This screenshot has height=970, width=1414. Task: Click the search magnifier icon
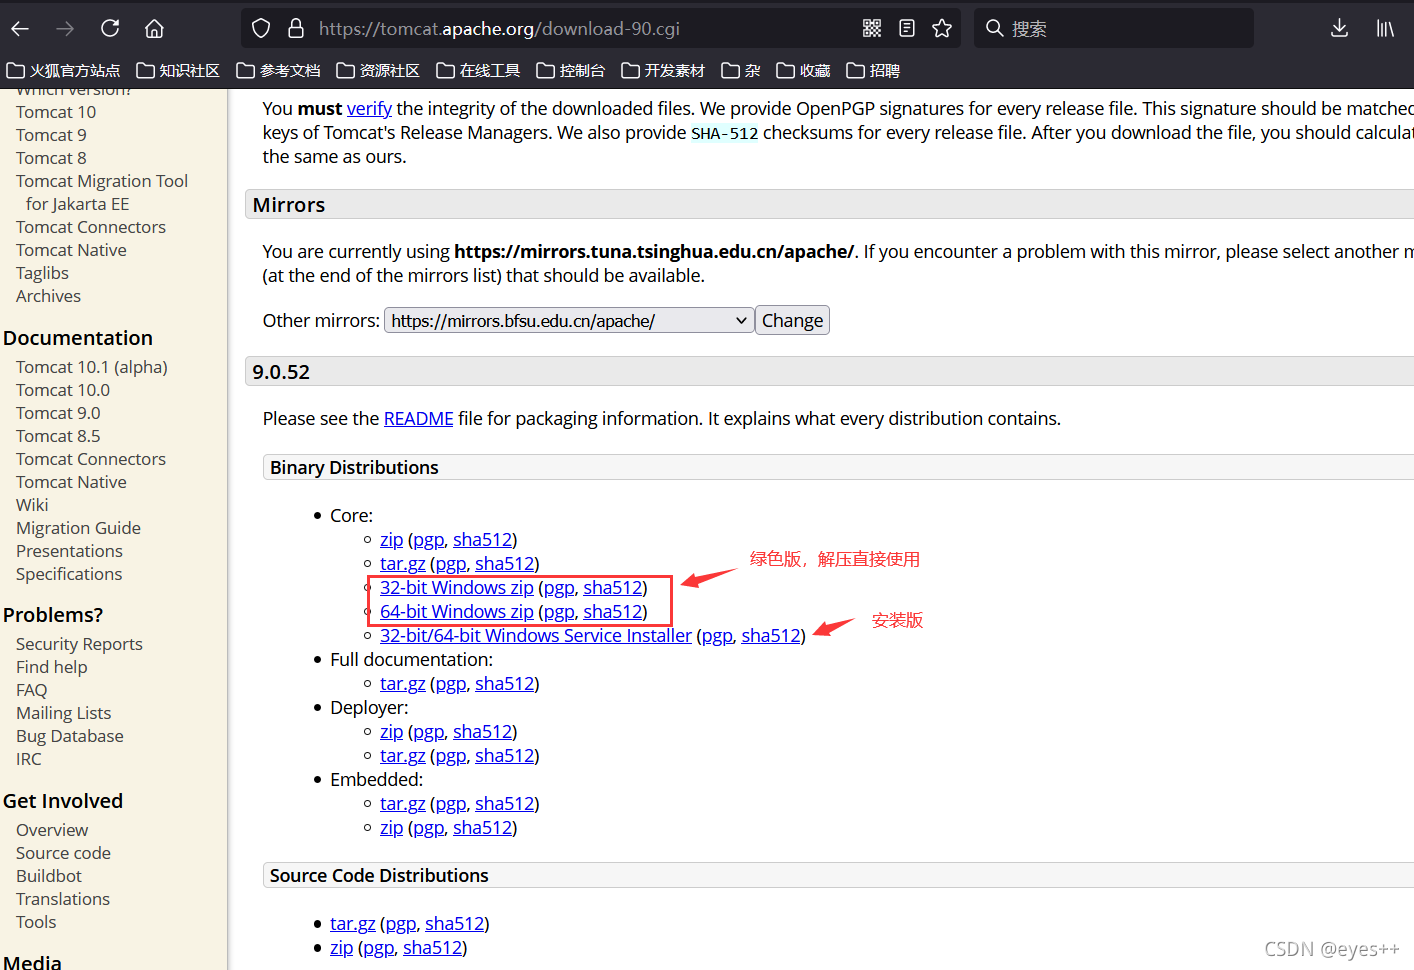[994, 28]
